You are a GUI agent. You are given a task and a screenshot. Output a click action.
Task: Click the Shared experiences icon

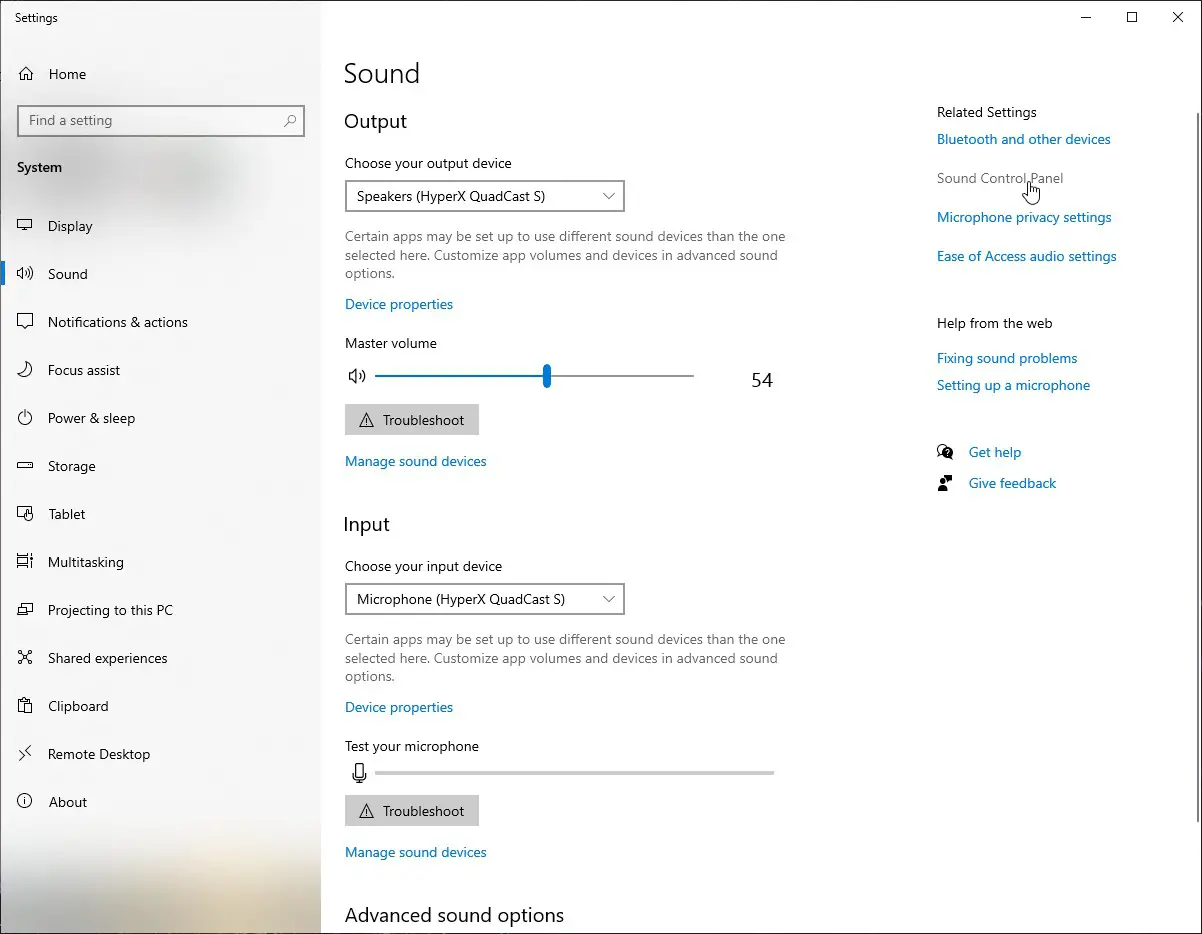click(x=26, y=658)
